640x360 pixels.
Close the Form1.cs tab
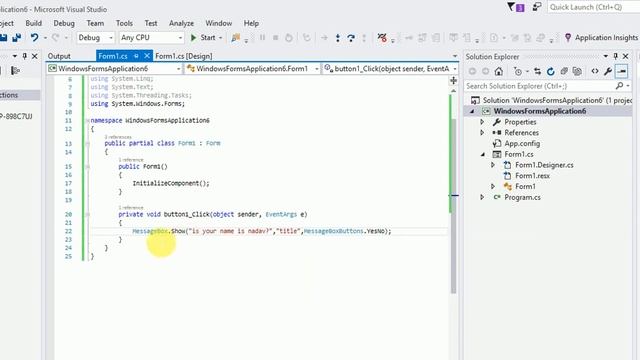click(147, 56)
